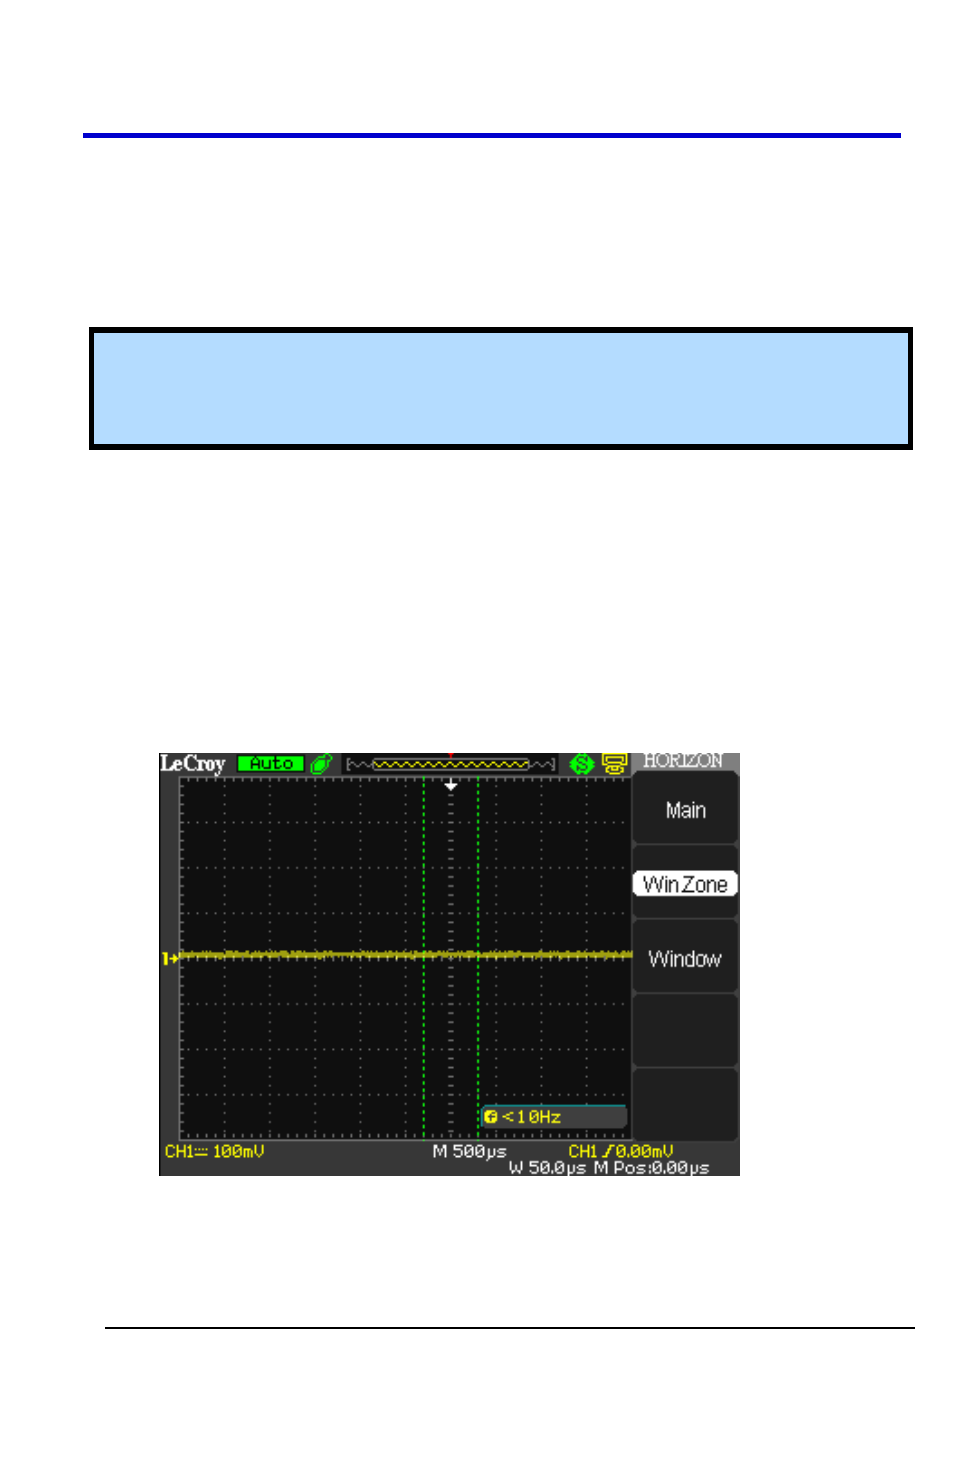Viewport: 954px width, 1474px height.
Task: Click the green probe icon beside Auto
Action: [x=321, y=764]
